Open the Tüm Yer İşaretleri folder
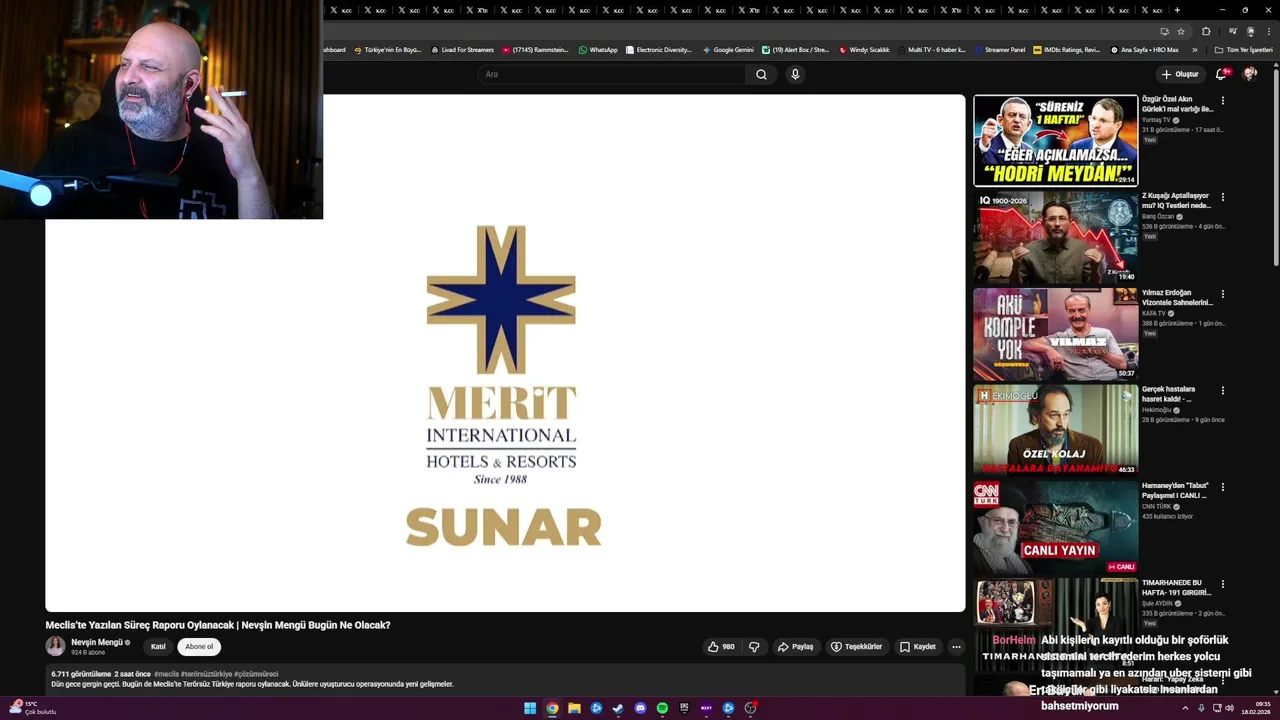This screenshot has width=1280, height=720. 1243,49
